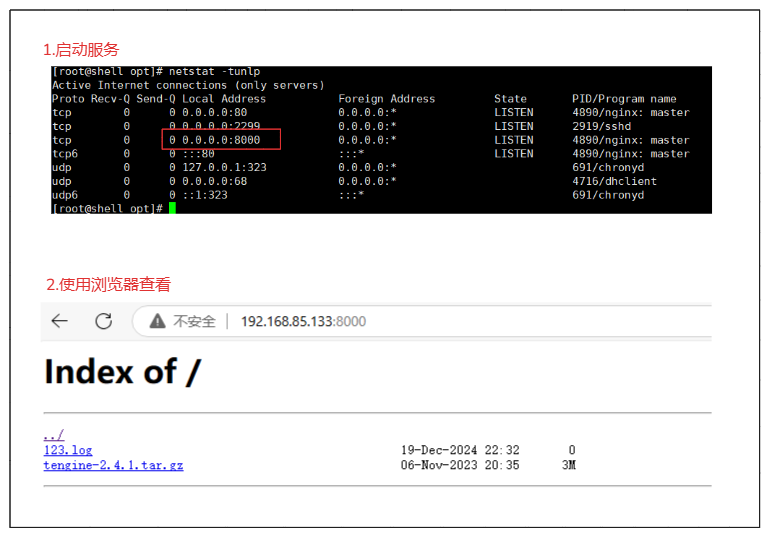Click the 123.log file size 0
The image size is (769, 537).
click(572, 450)
